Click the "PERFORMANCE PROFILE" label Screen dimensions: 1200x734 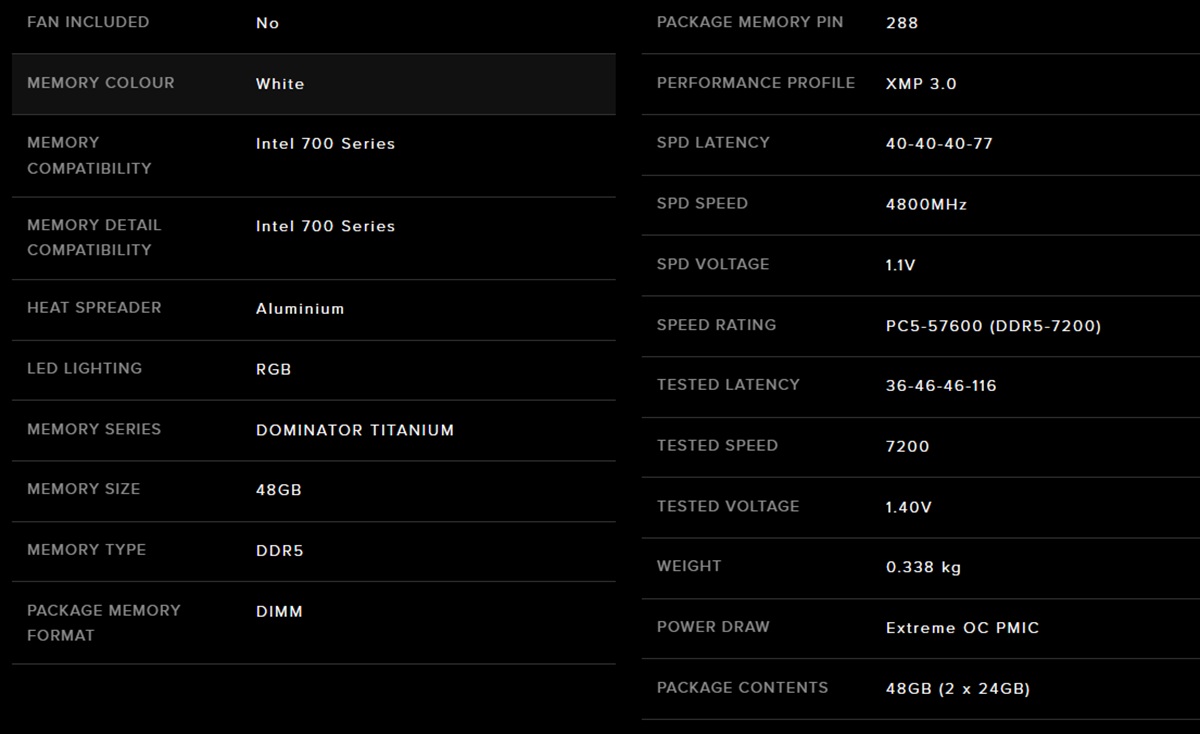point(756,83)
